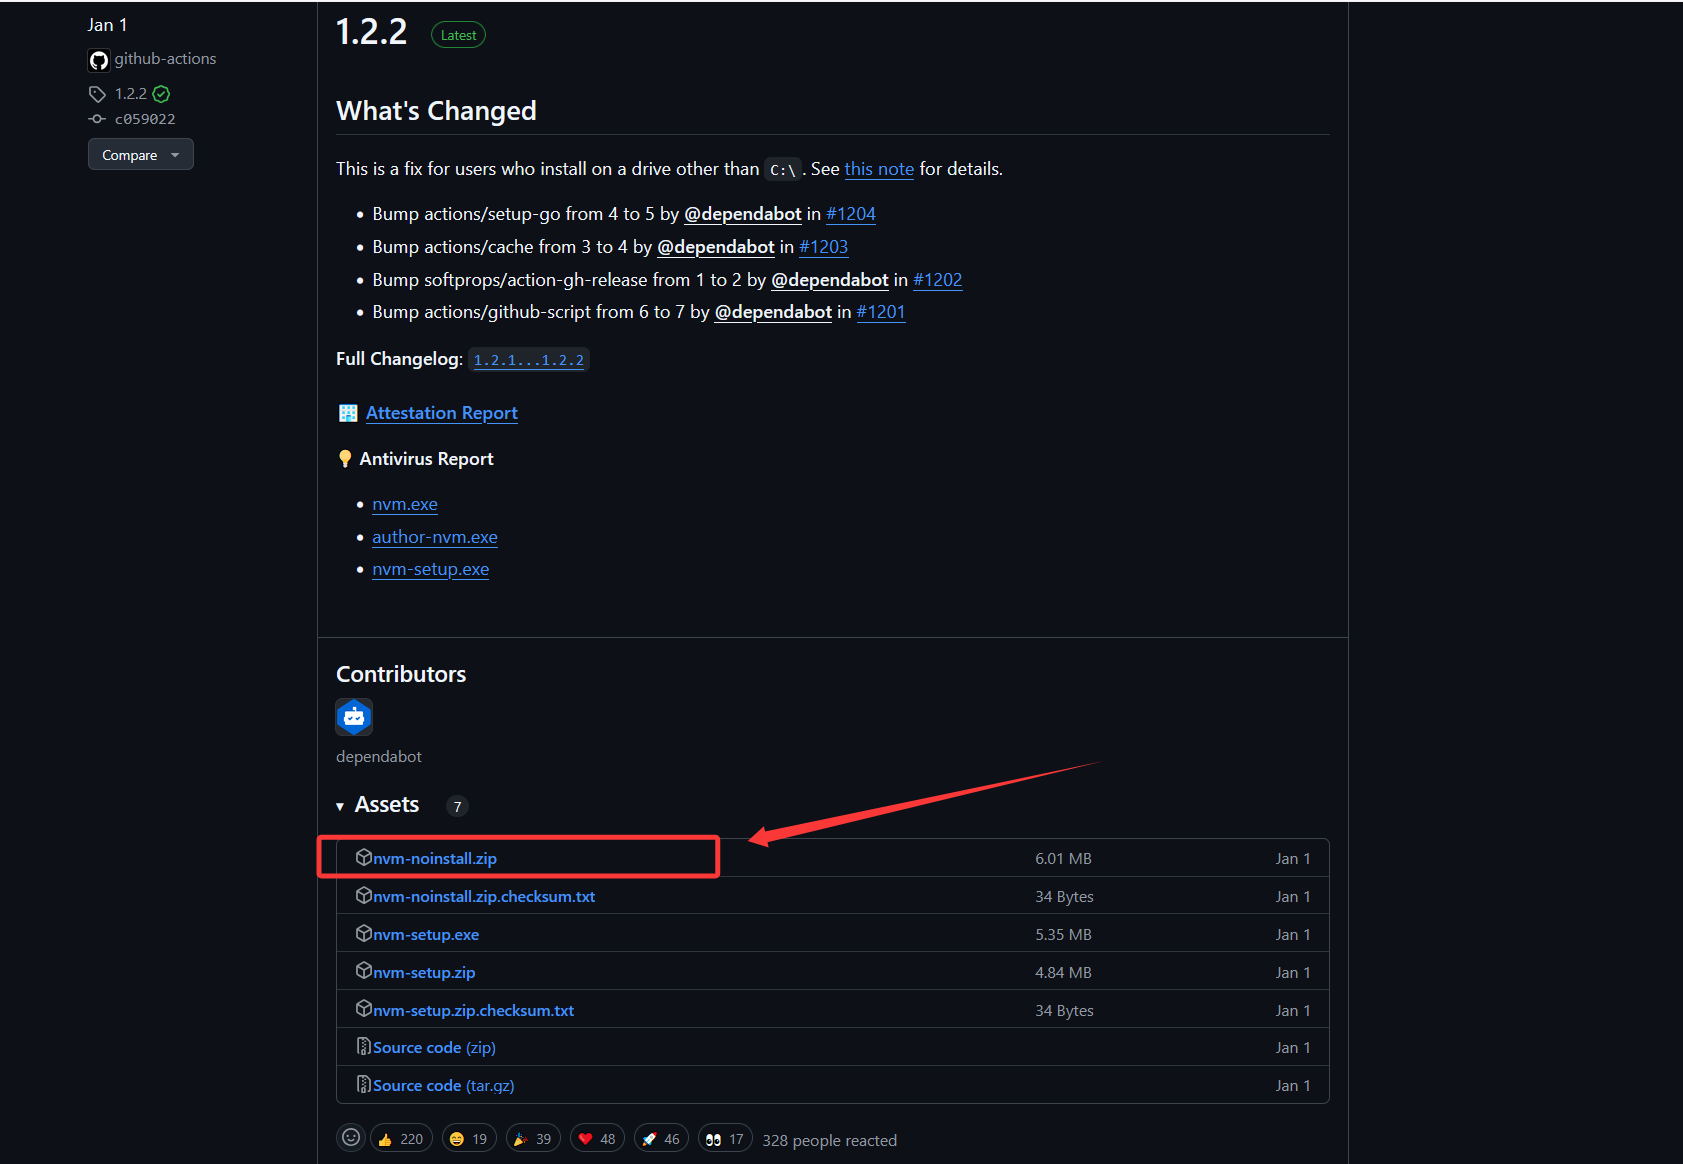
Task: Open pull request #1201
Action: pyautogui.click(x=881, y=312)
